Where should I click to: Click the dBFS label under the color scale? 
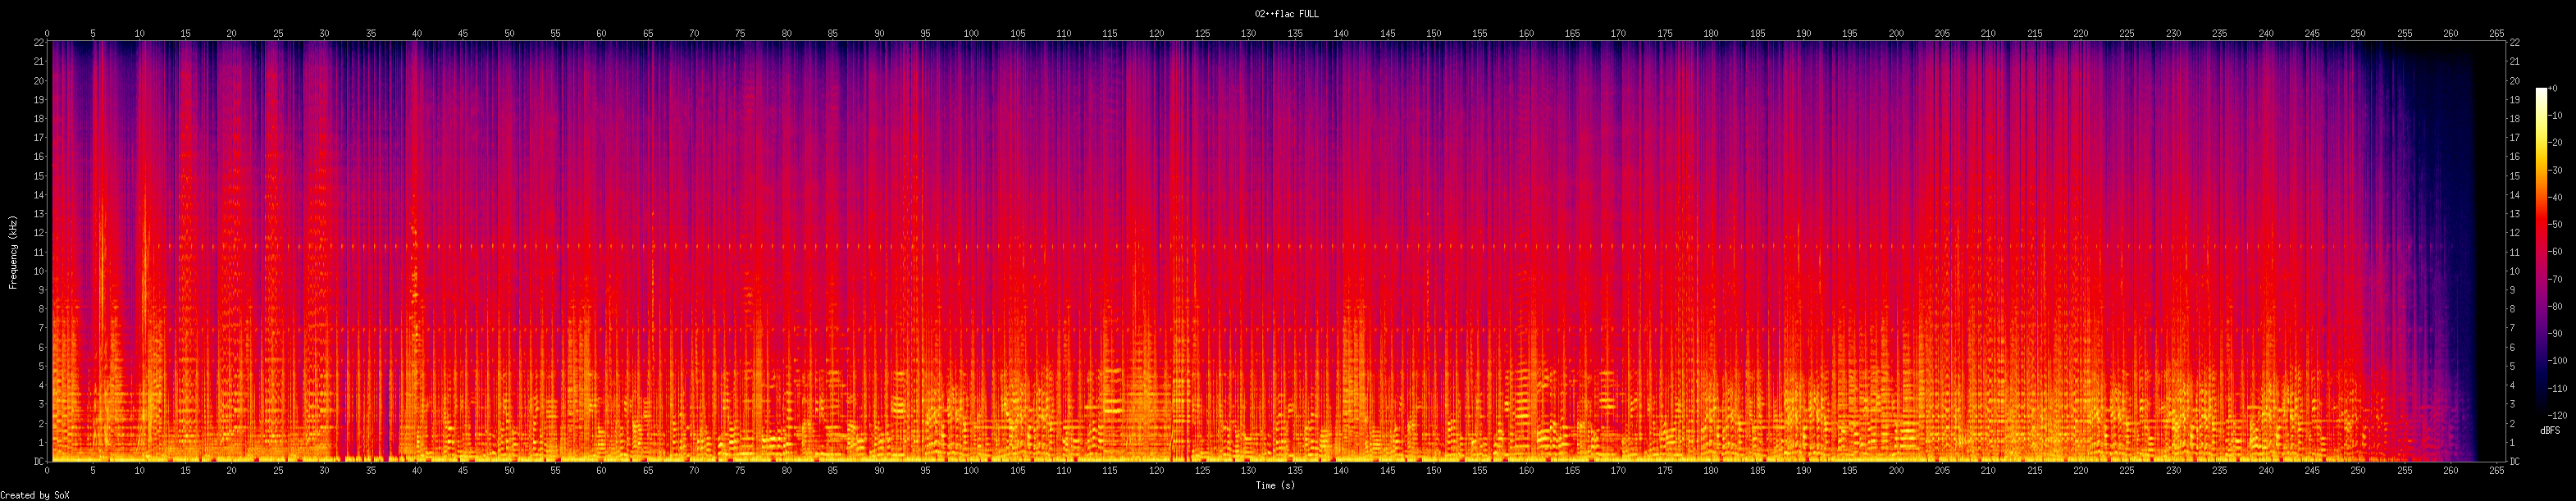tap(2550, 430)
